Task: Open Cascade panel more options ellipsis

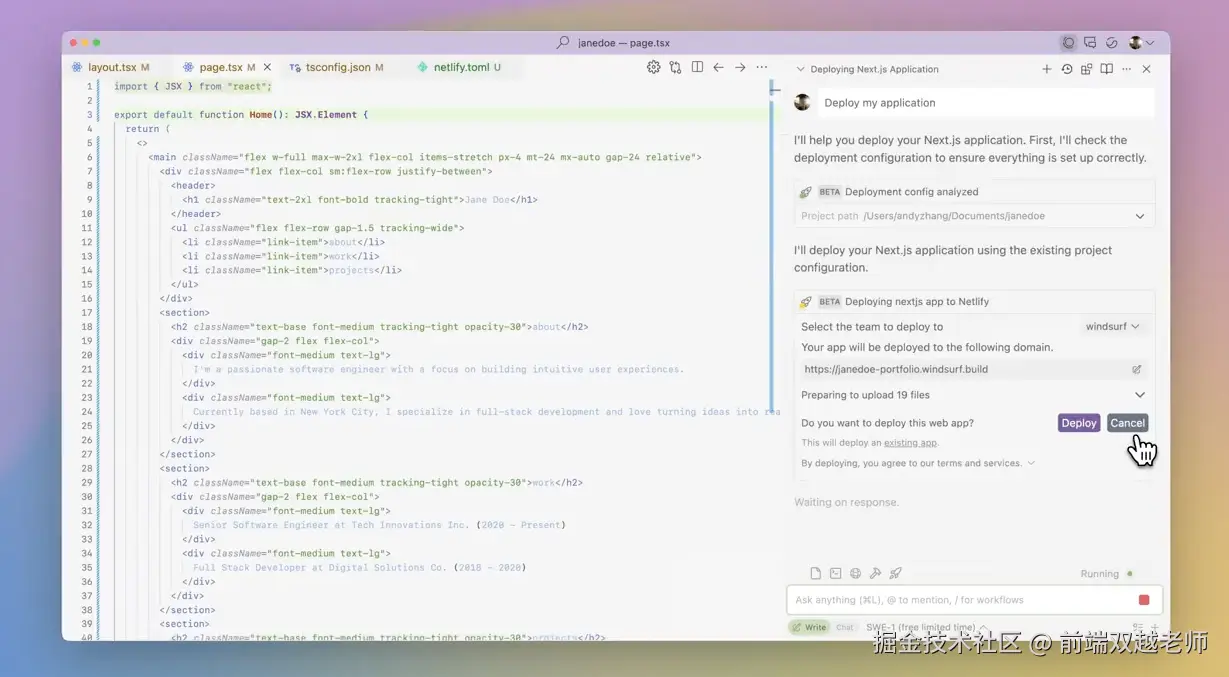Action: [x=1127, y=69]
